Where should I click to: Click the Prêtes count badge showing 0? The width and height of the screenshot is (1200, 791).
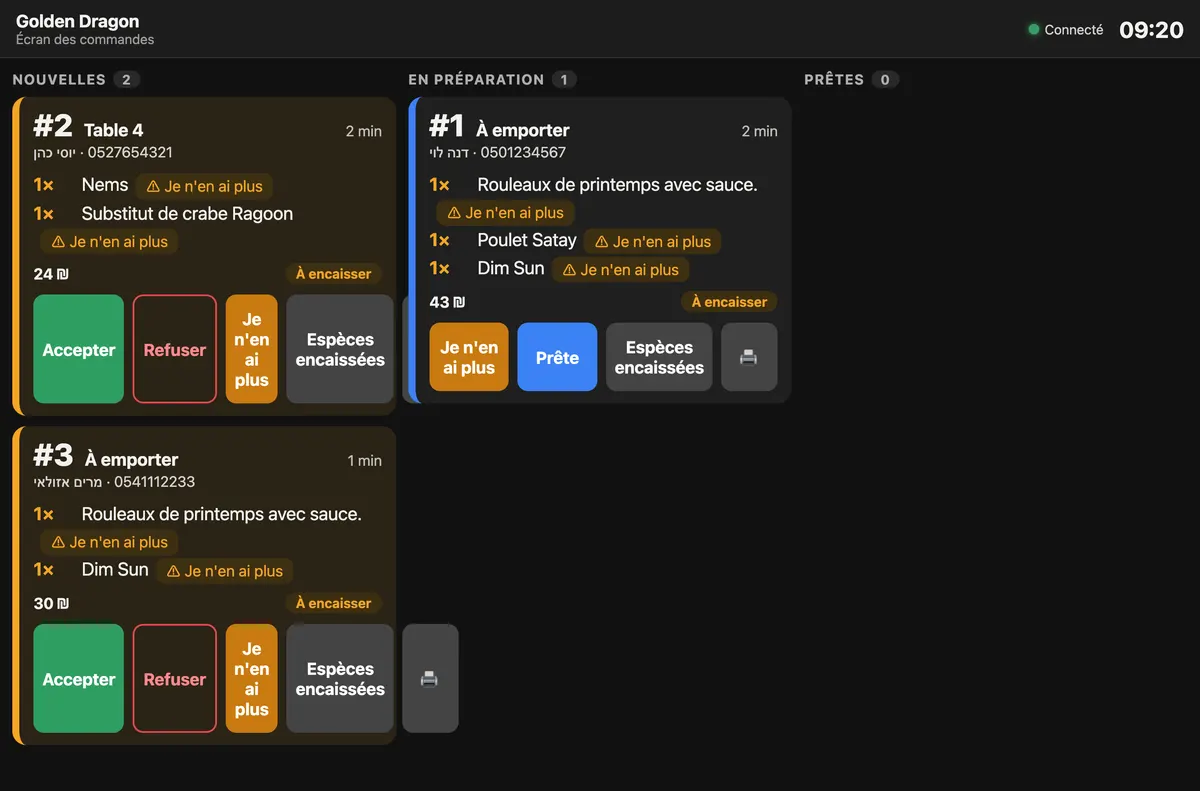(885, 80)
